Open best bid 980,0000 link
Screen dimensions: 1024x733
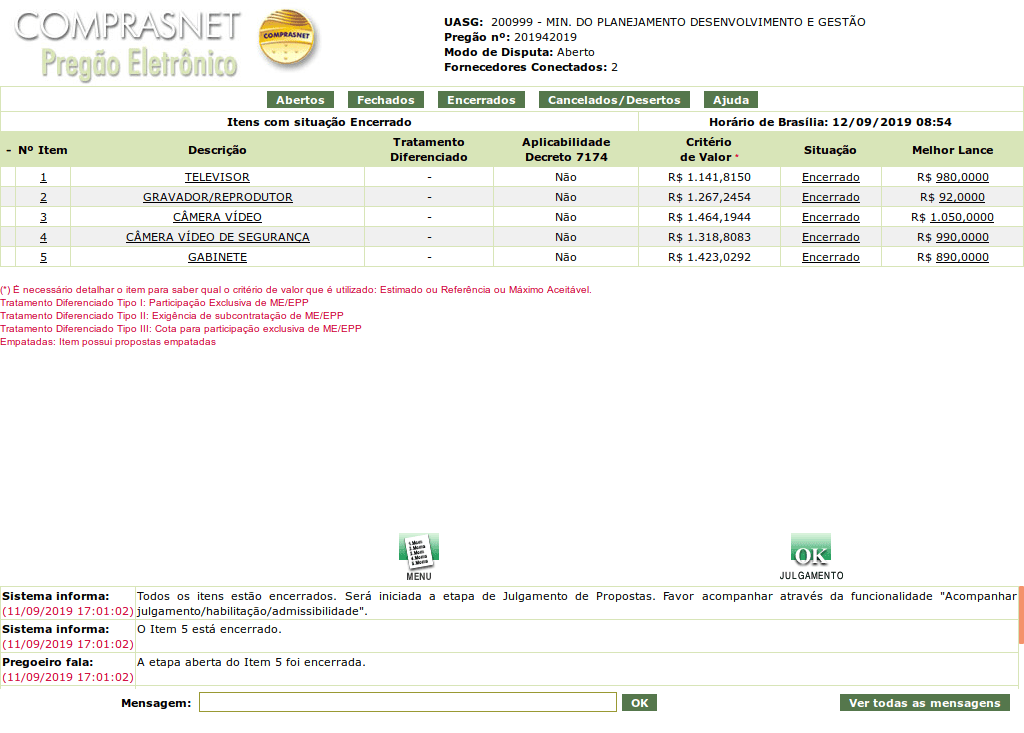click(962, 177)
